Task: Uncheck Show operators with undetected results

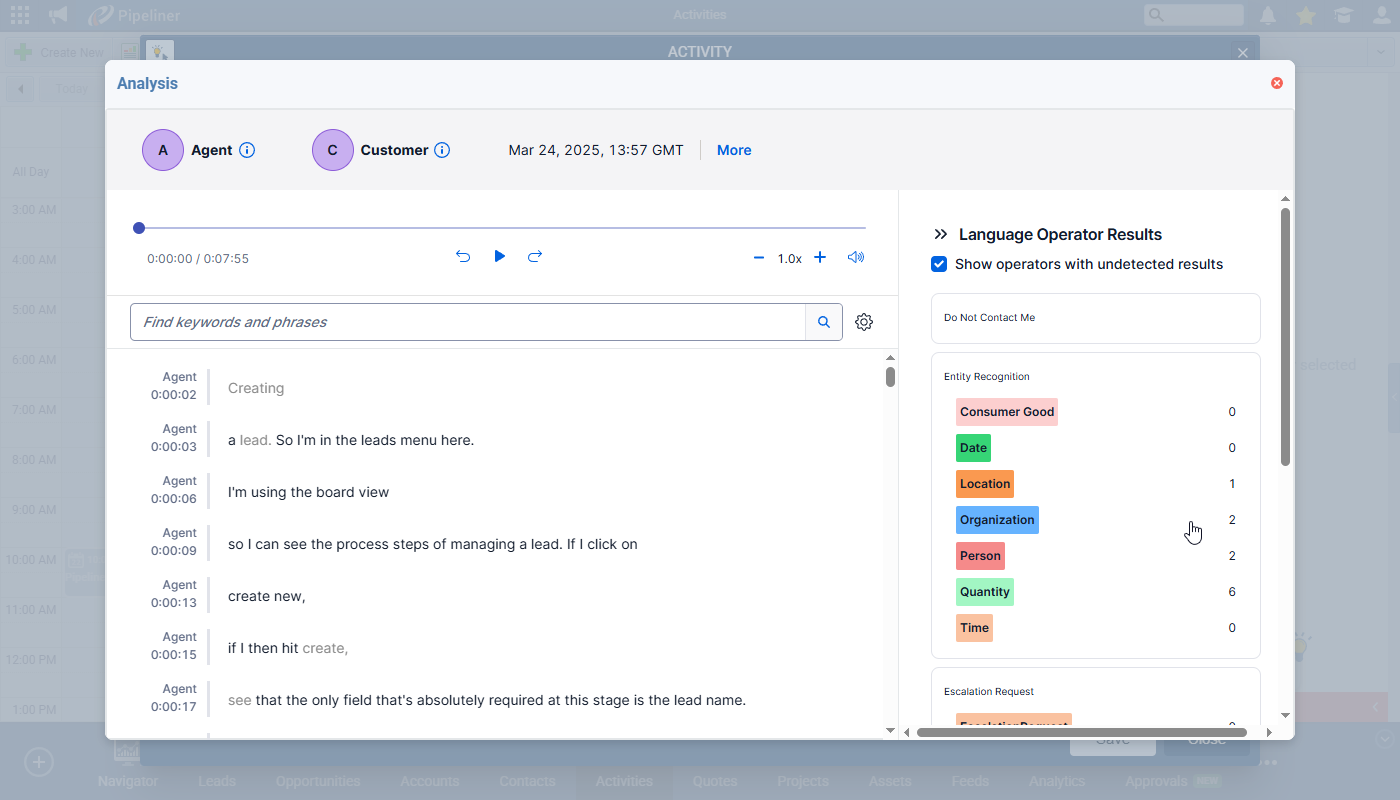Action: (x=939, y=264)
